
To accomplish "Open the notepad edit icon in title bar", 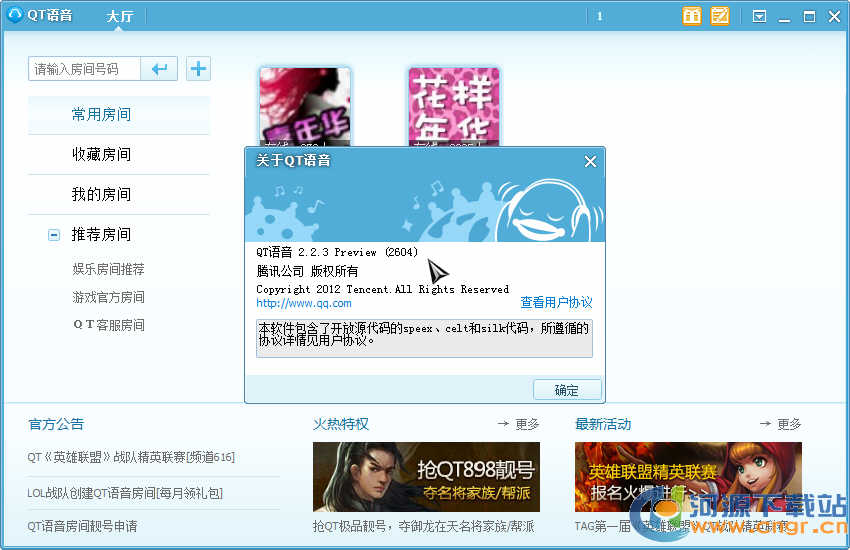I will tap(719, 16).
